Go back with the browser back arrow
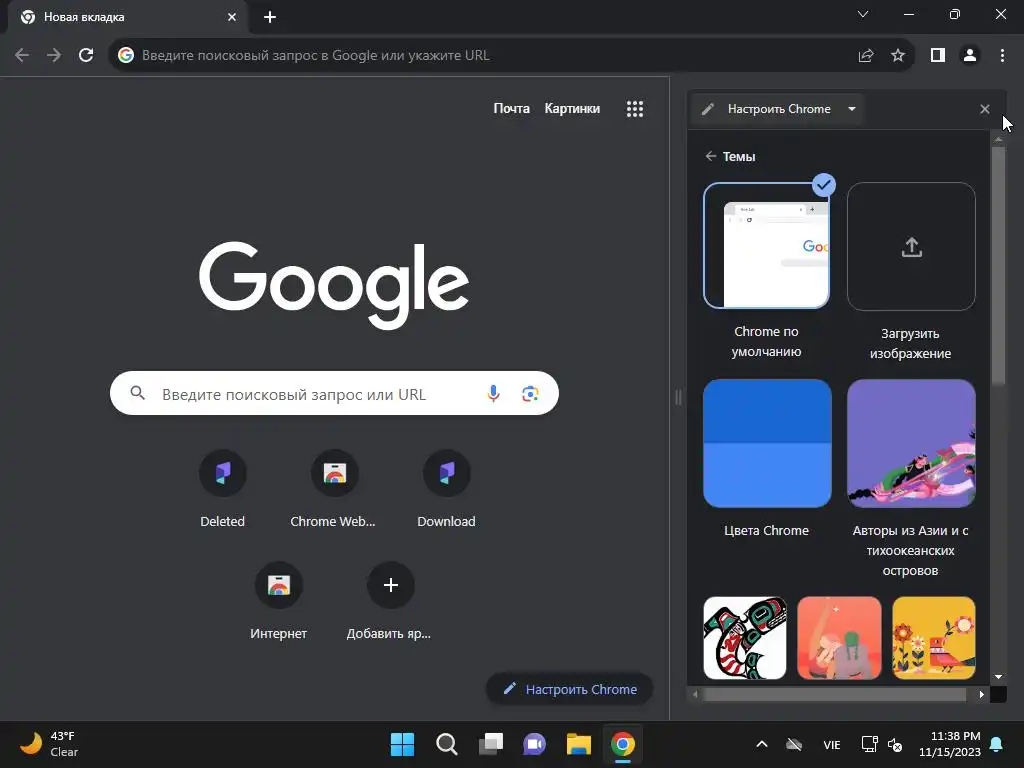This screenshot has height=768, width=1024. (22, 56)
